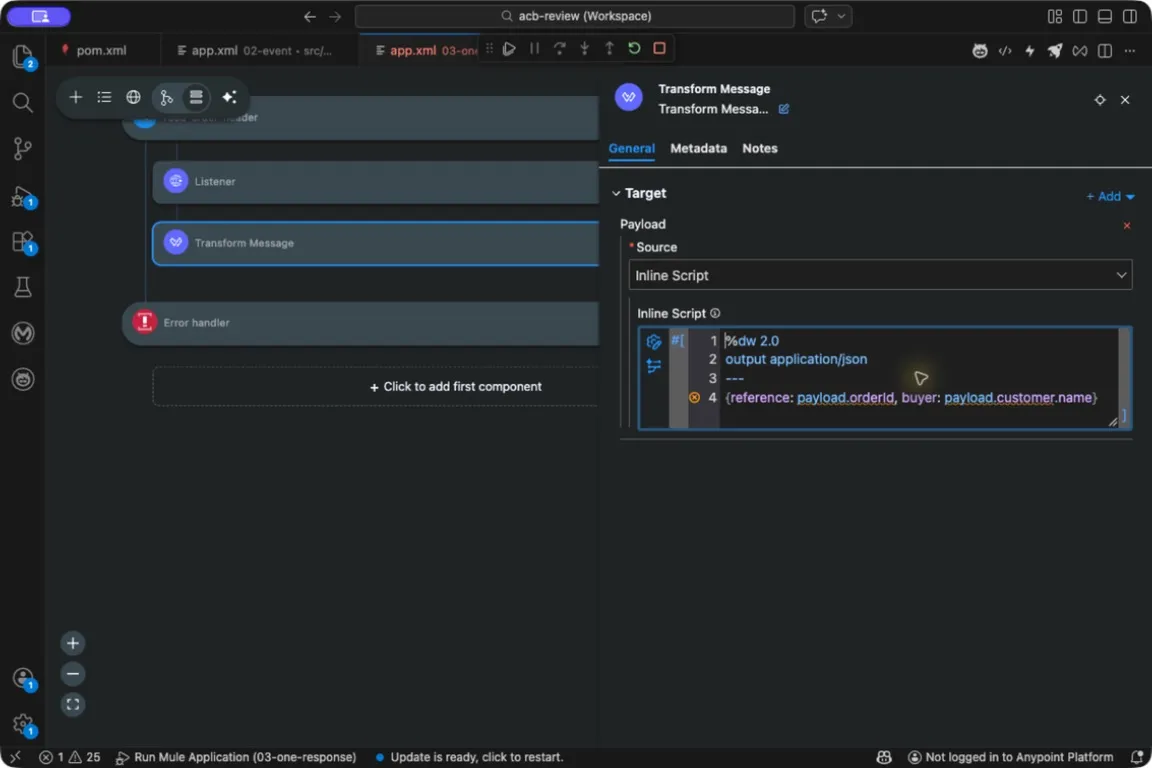
Task: Open the pom.xml editor tab
Action: pyautogui.click(x=101, y=50)
